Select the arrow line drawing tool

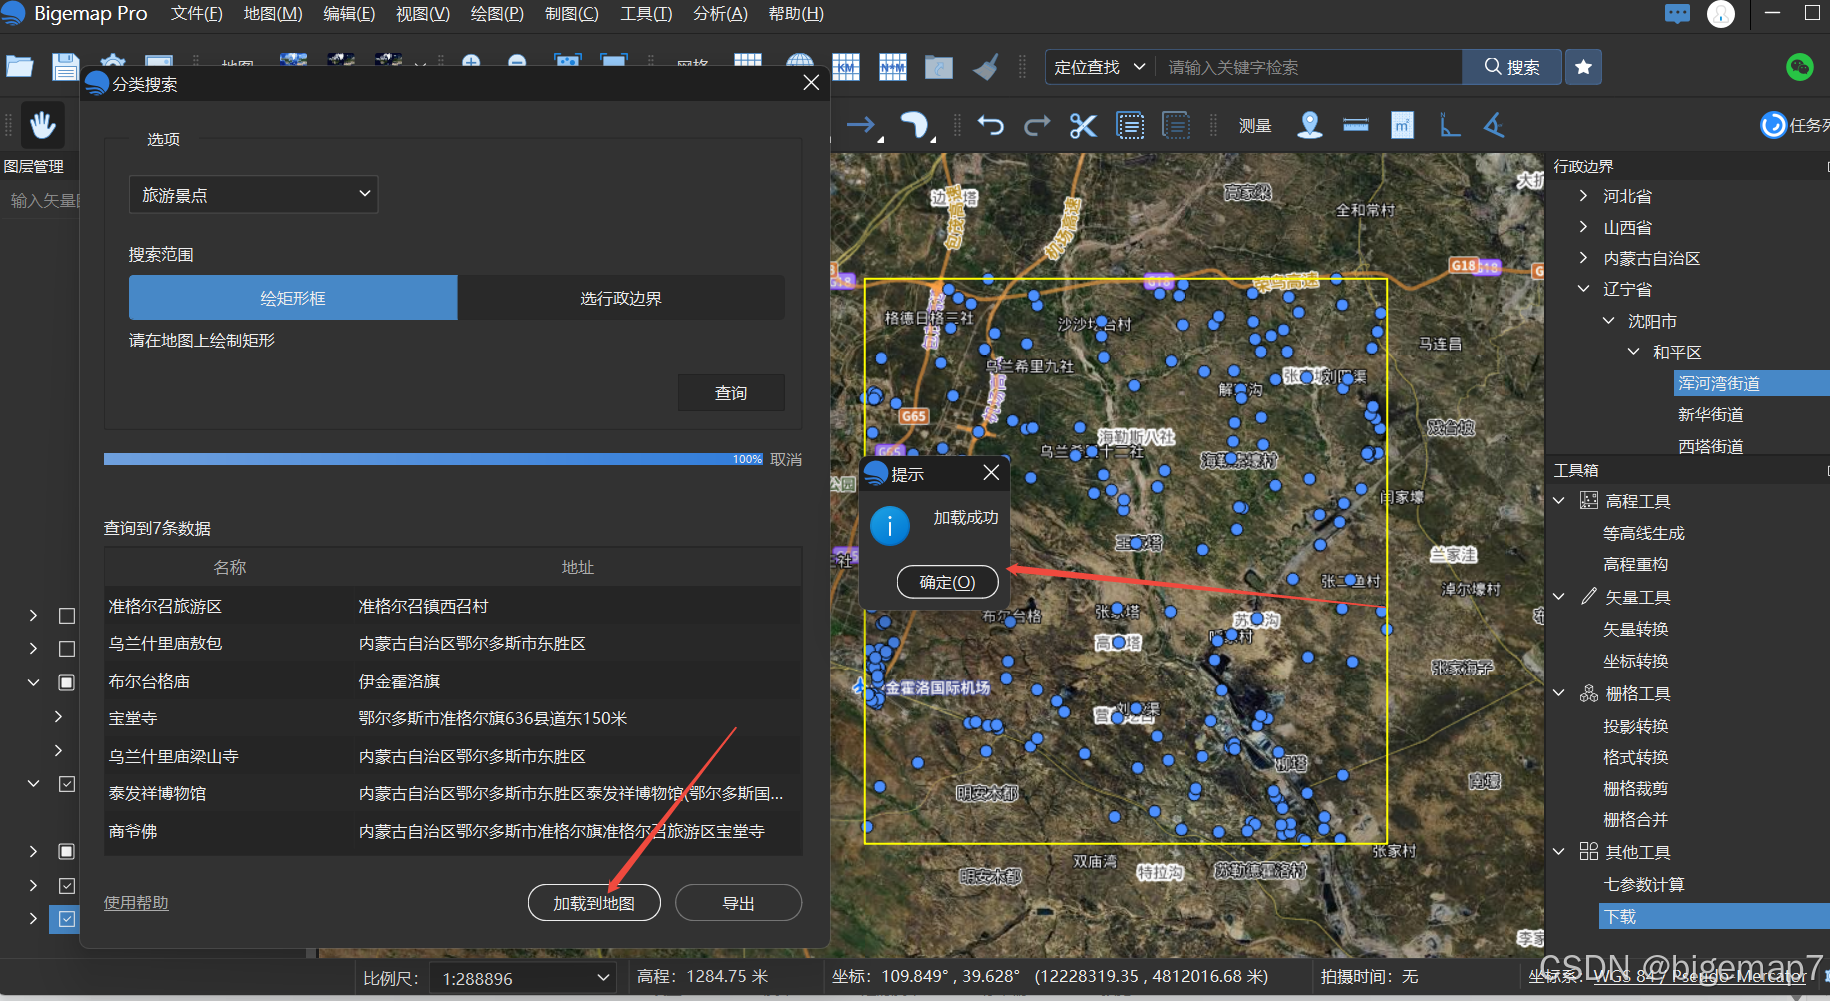(862, 126)
